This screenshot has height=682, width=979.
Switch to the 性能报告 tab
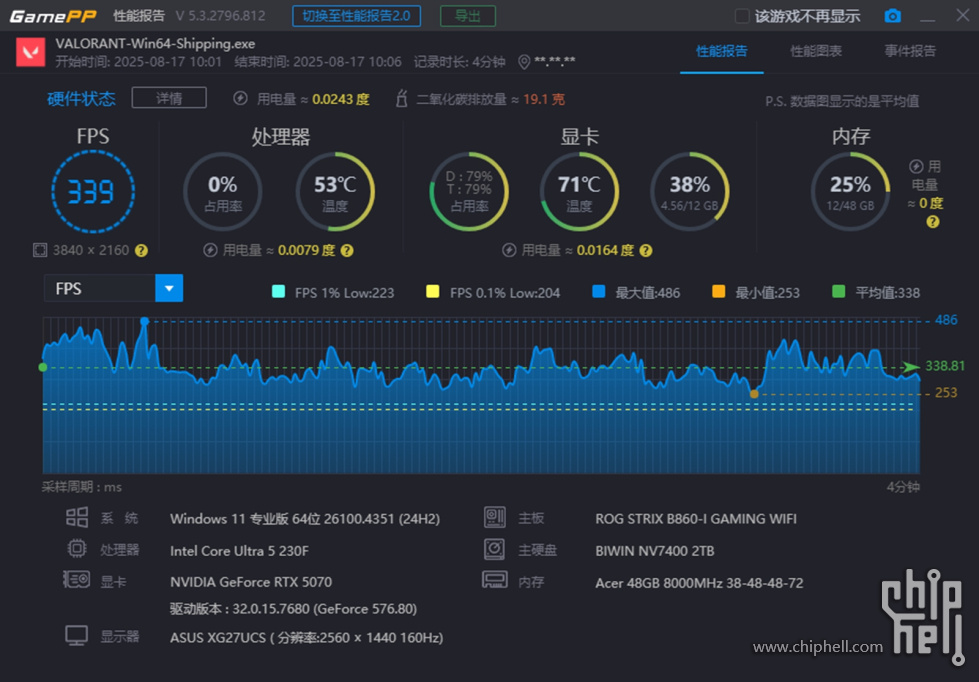(722, 51)
